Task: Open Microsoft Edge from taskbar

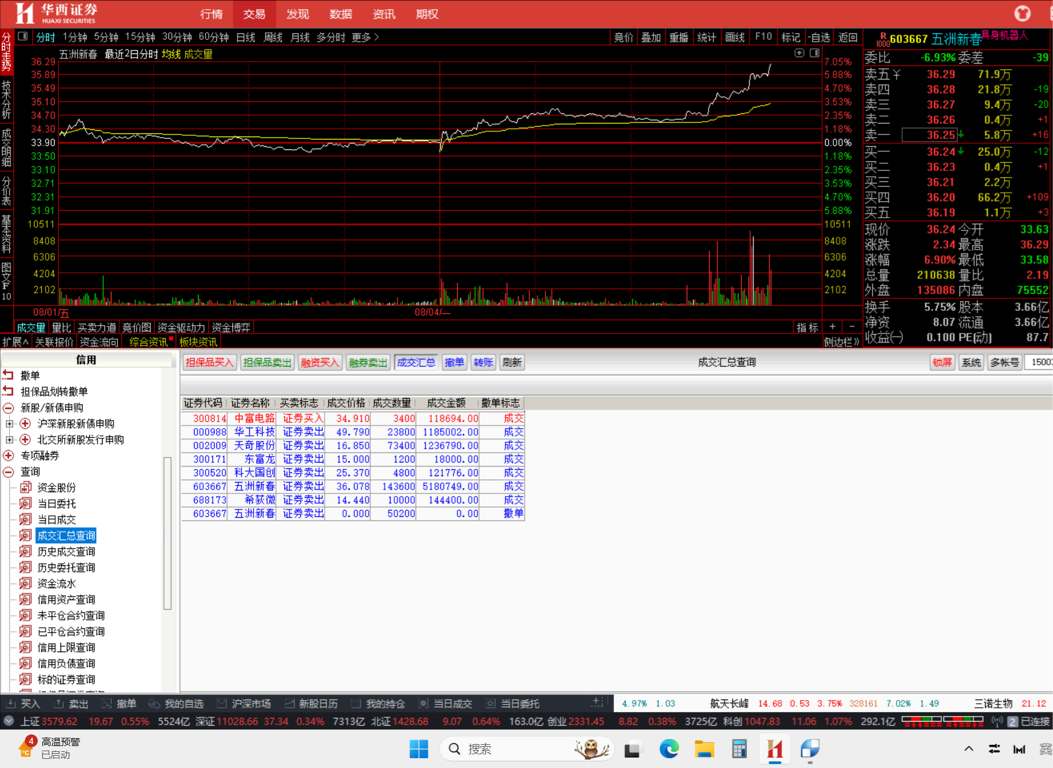Action: click(669, 749)
